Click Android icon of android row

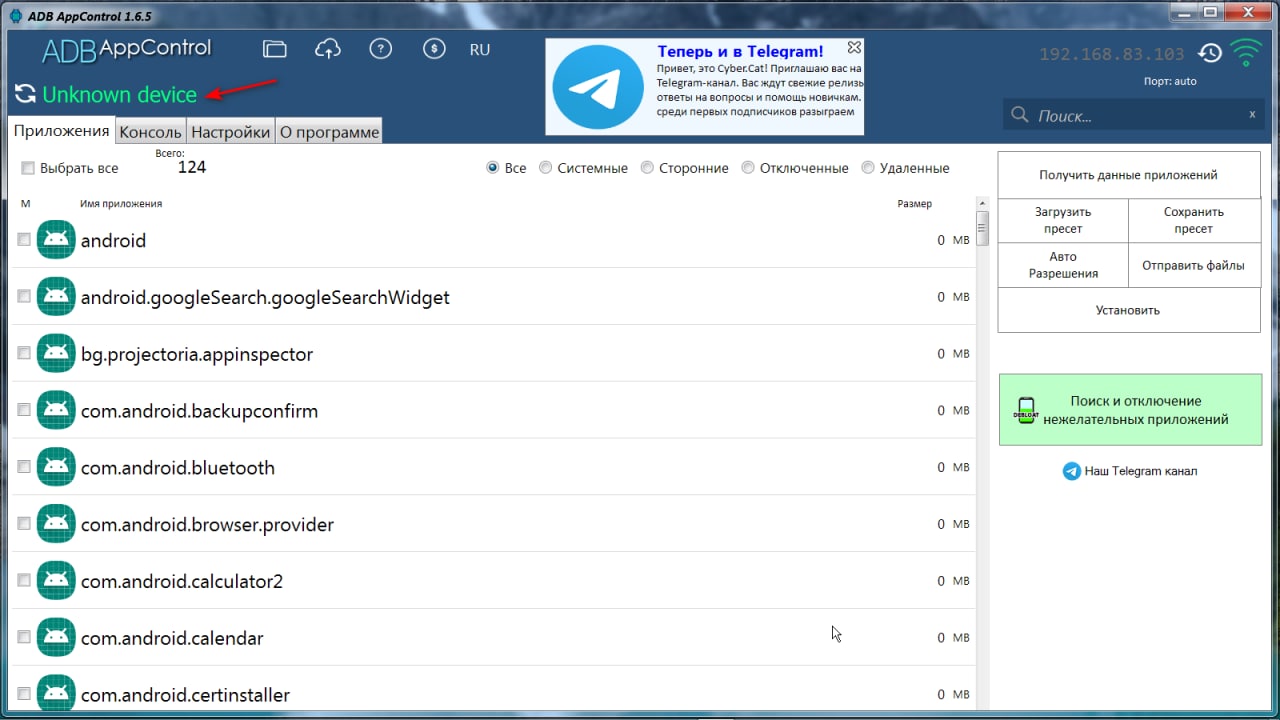[56, 240]
